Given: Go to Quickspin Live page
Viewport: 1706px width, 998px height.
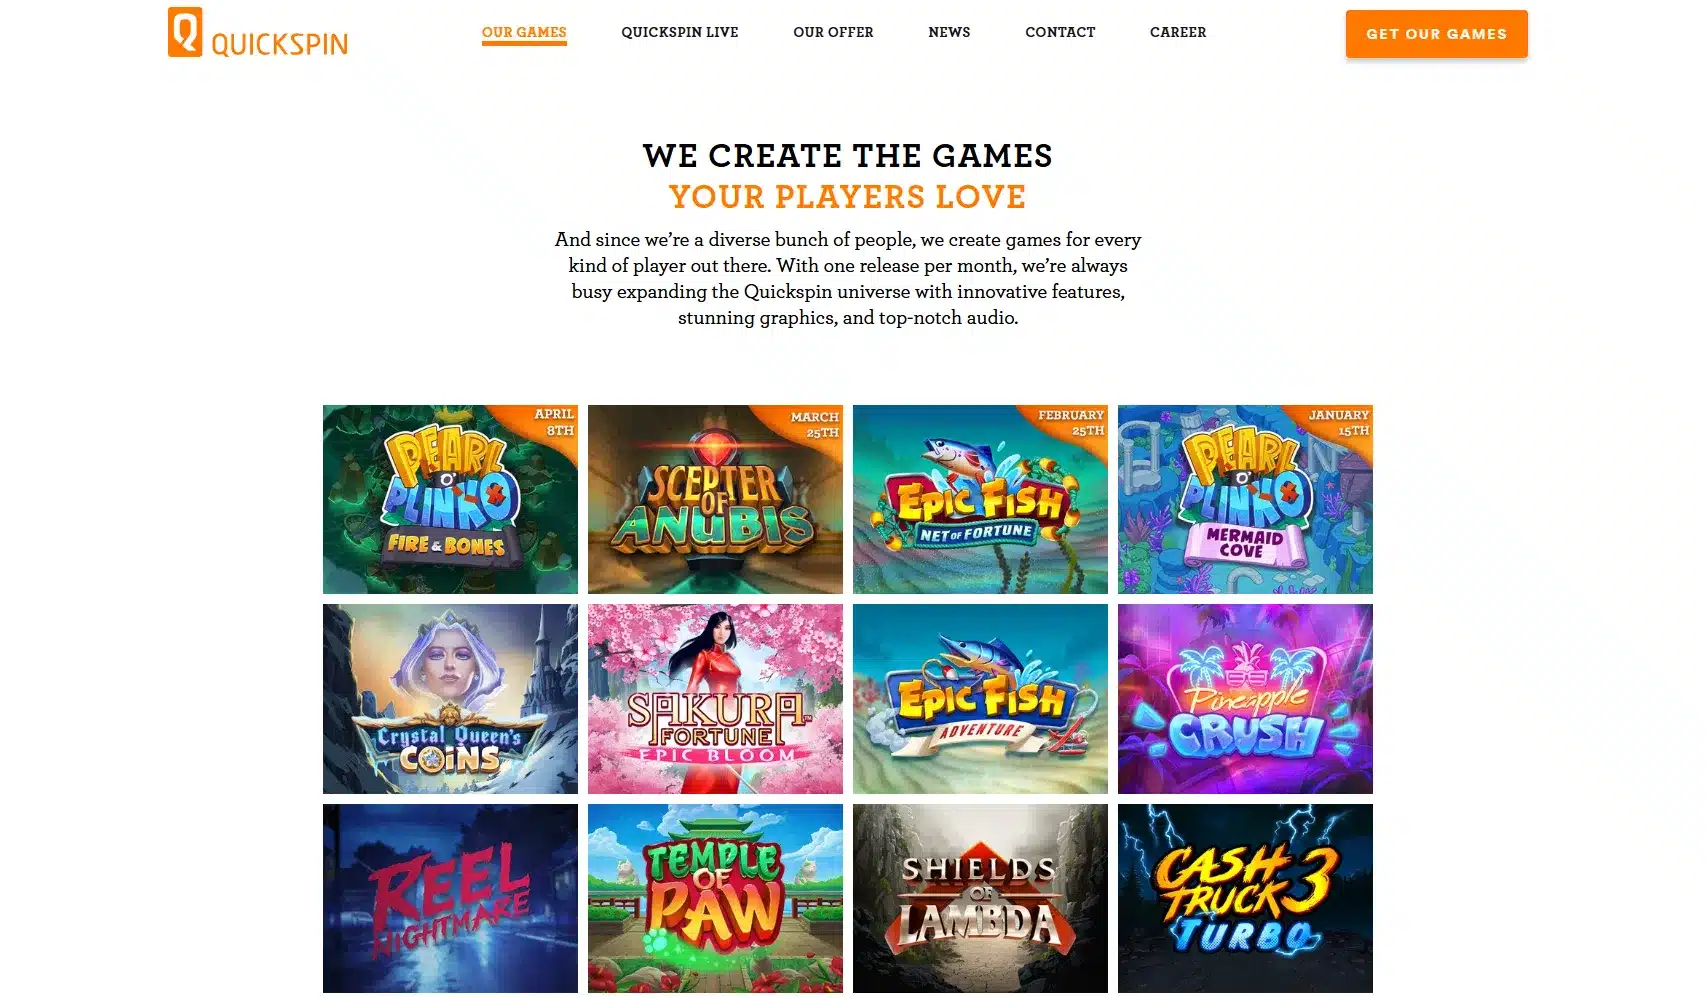Looking at the screenshot, I should click(x=680, y=32).
